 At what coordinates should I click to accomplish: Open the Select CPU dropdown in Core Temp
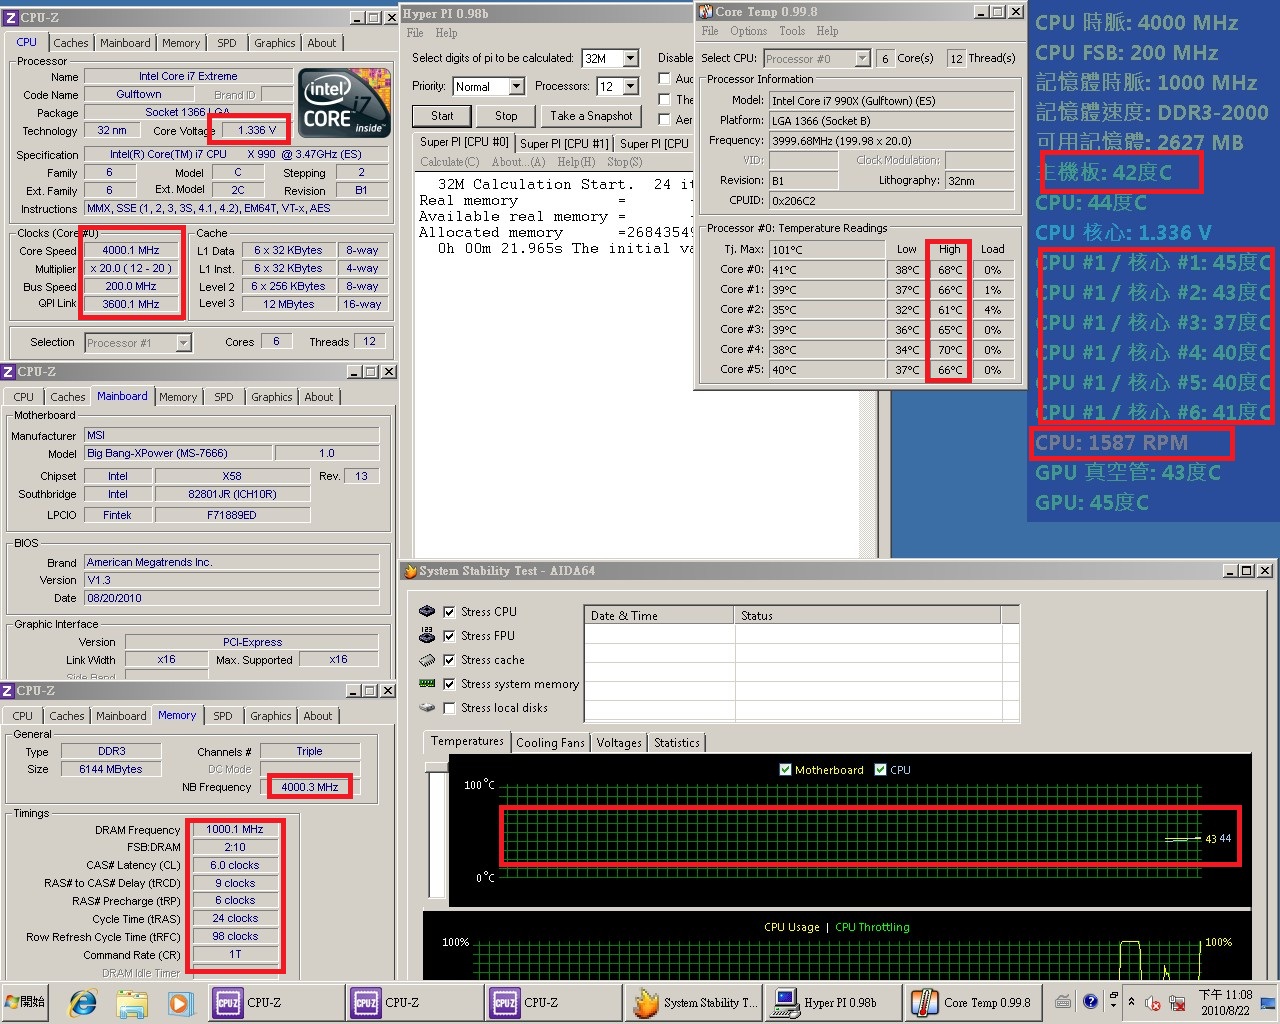(x=862, y=59)
